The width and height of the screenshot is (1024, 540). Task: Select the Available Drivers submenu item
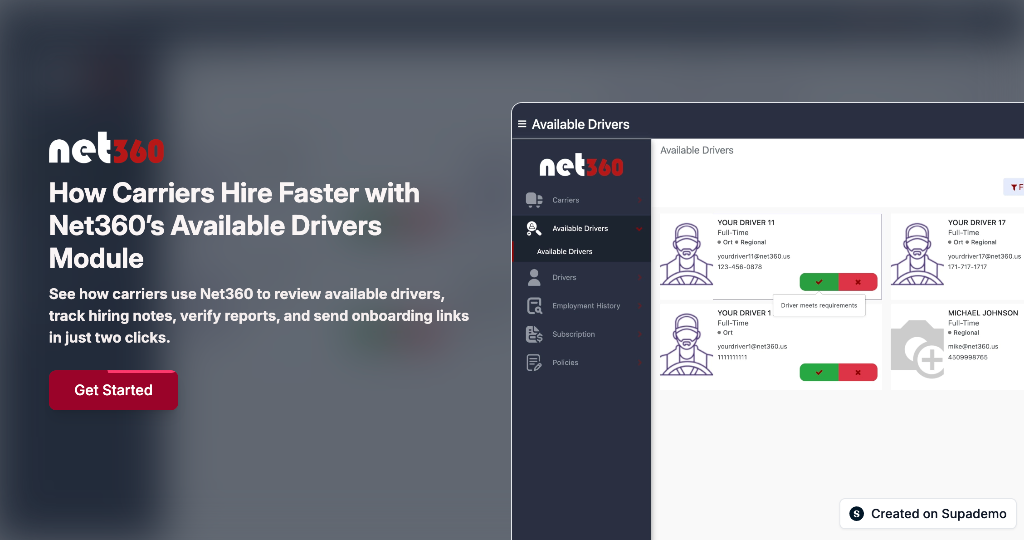coord(581,251)
